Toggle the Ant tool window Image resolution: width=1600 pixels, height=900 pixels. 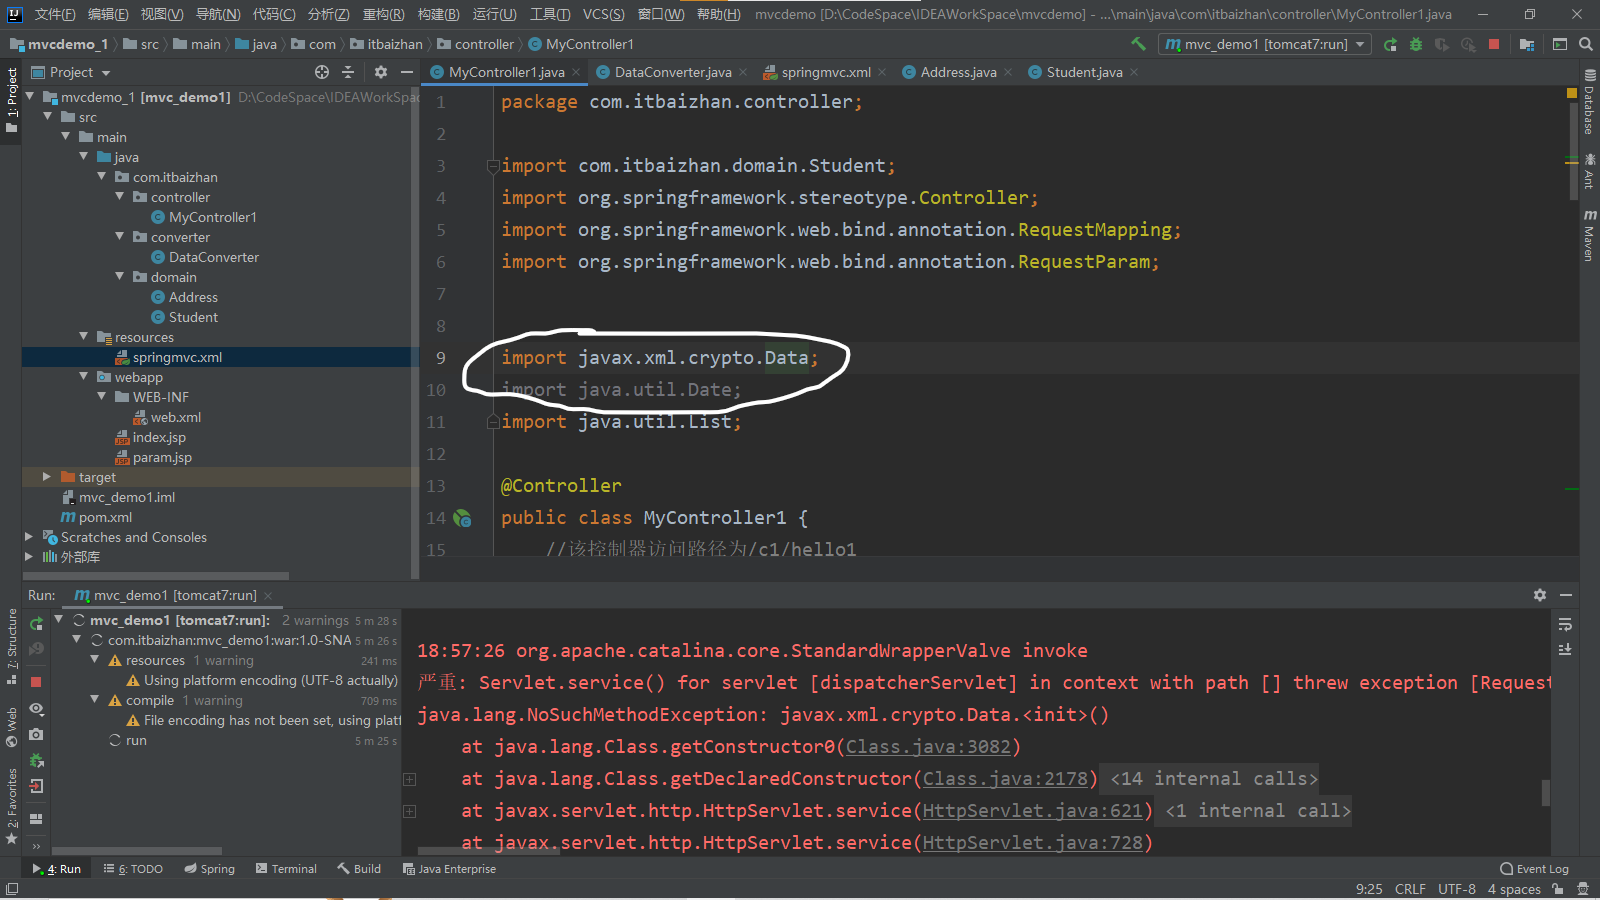[x=1589, y=172]
